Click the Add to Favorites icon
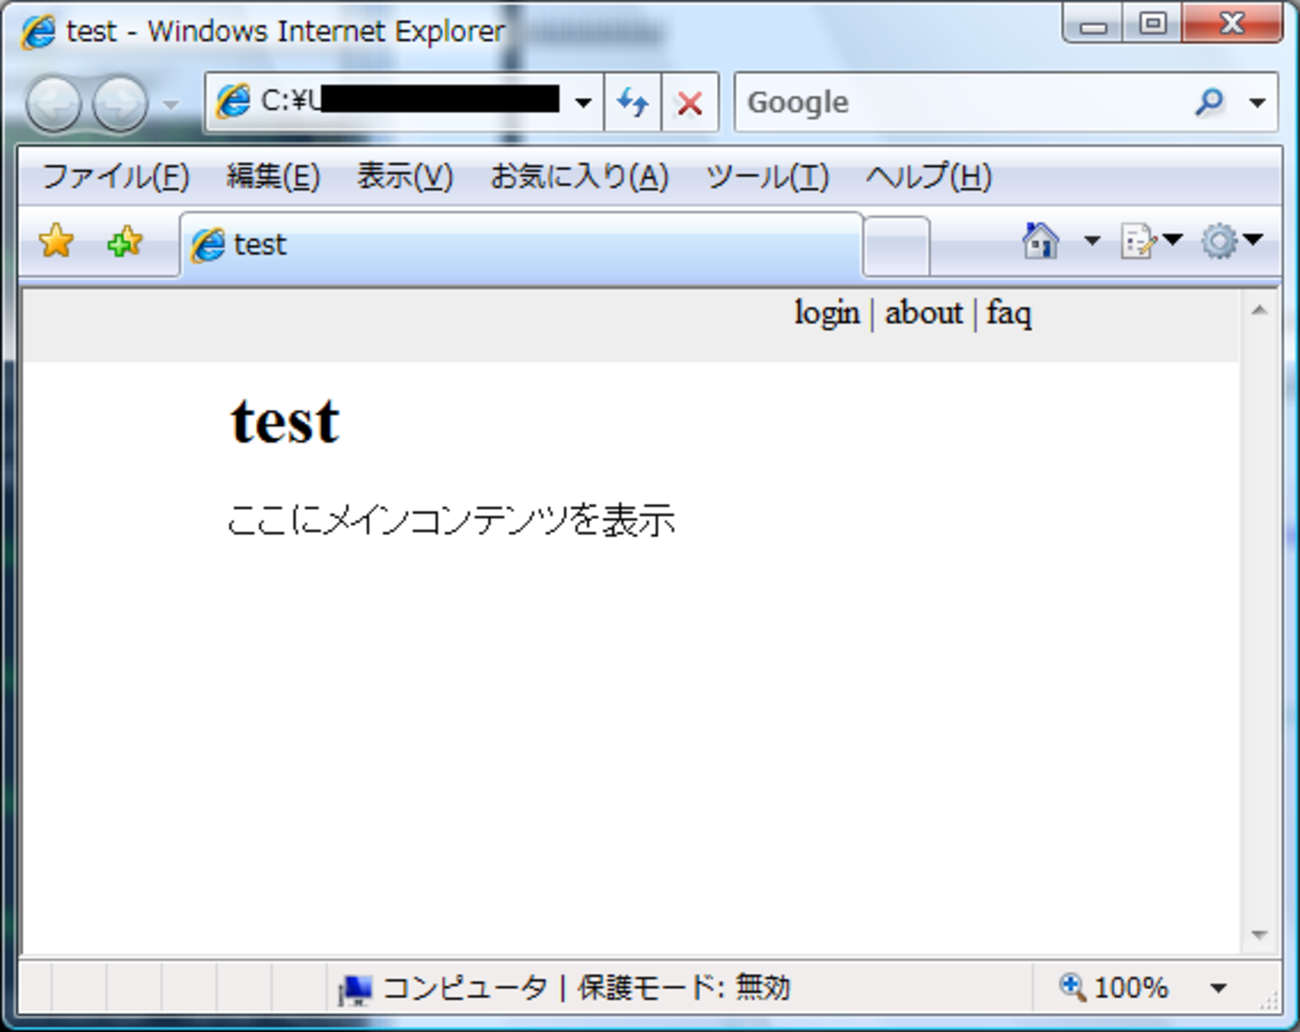1300x1032 pixels. [124, 241]
